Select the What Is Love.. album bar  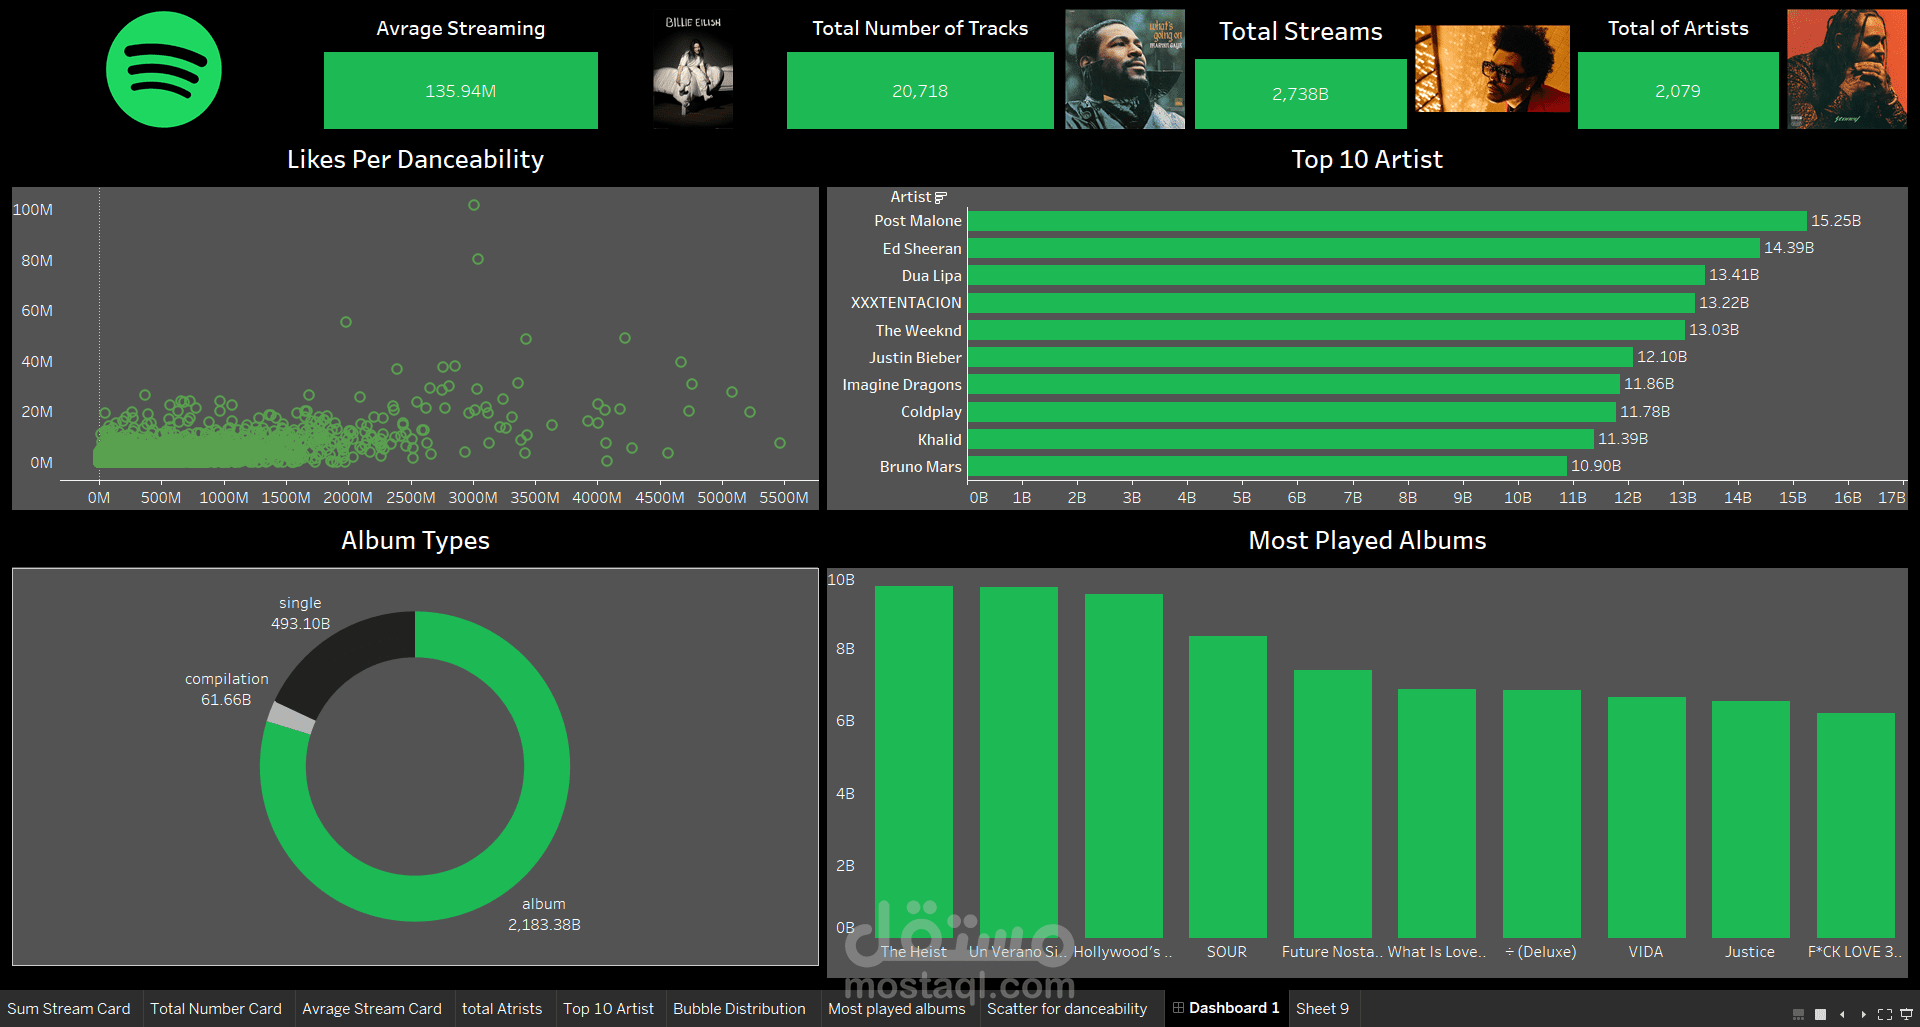point(1437,814)
